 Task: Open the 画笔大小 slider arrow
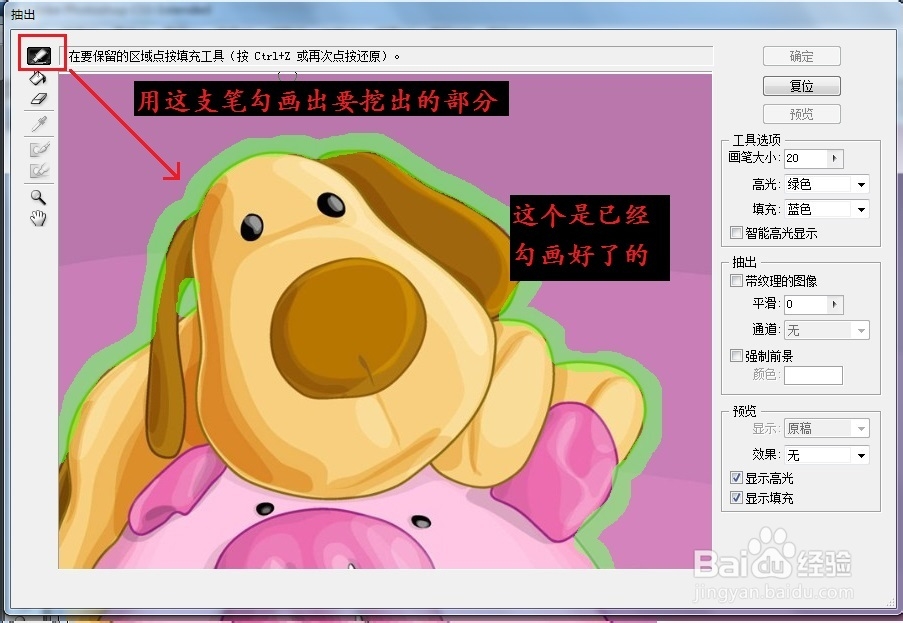[835, 158]
